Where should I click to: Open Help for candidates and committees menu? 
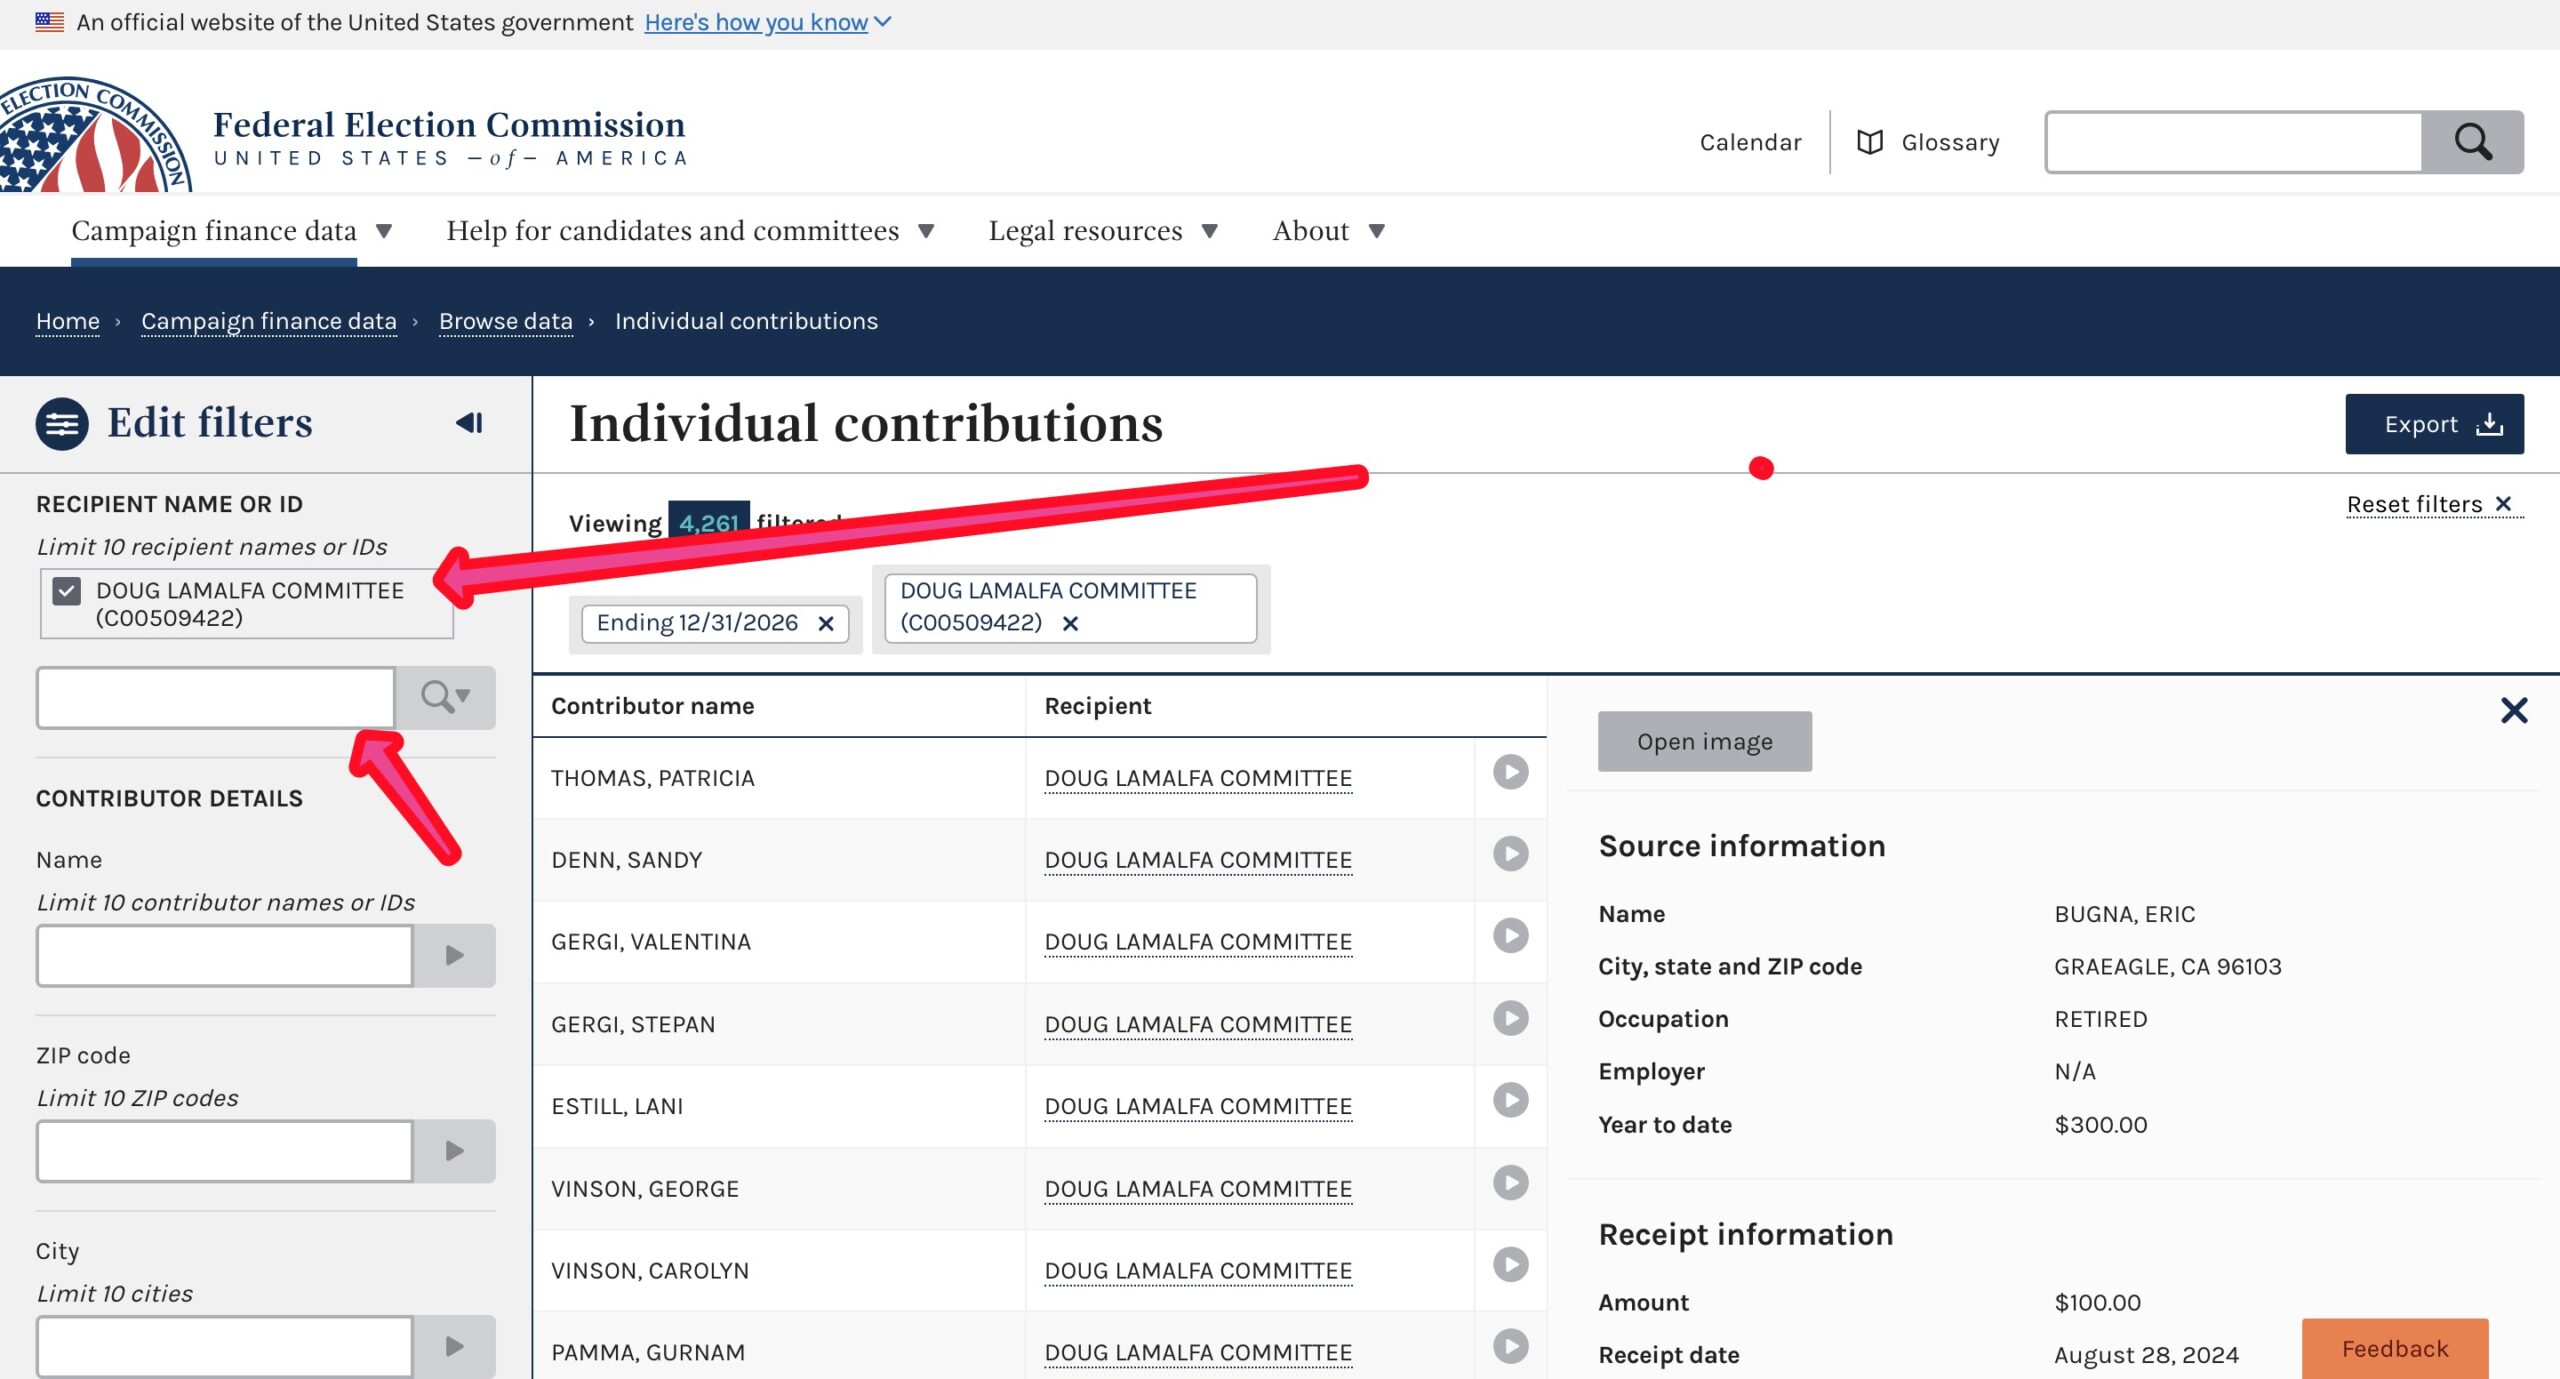click(690, 231)
